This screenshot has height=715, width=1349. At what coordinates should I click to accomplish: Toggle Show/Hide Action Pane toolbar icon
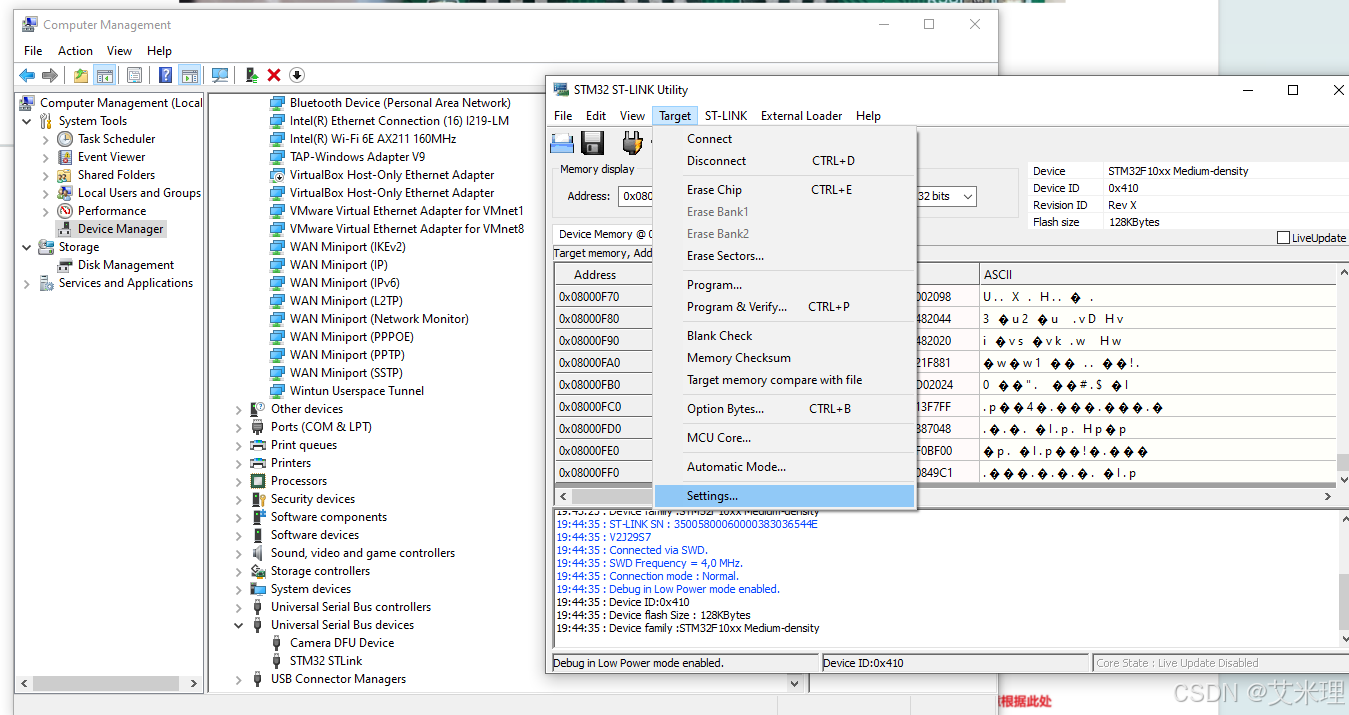(190, 75)
